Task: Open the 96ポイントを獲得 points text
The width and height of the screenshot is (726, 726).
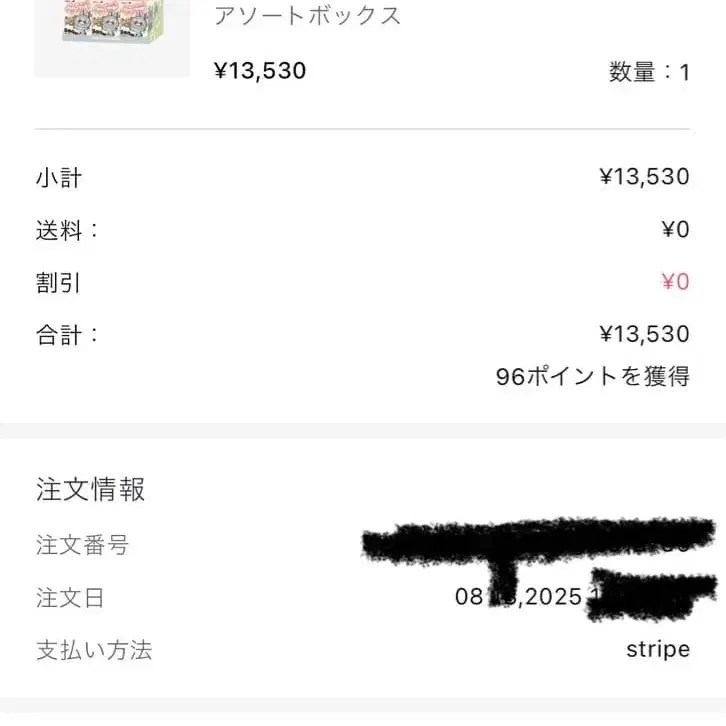Action: tap(592, 377)
